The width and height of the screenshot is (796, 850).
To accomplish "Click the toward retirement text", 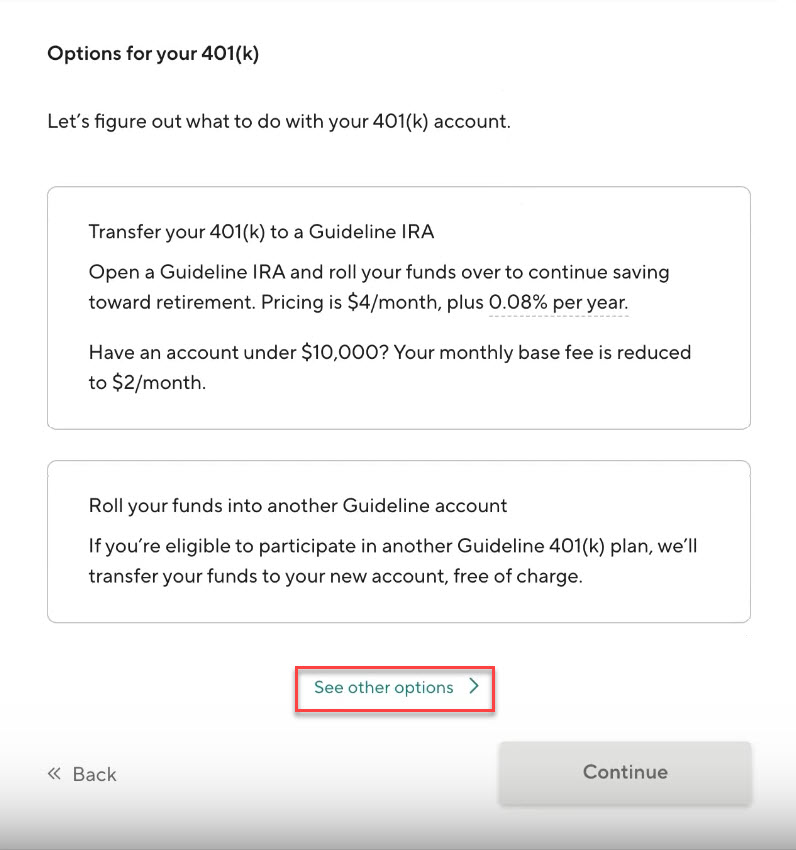I will [161, 302].
